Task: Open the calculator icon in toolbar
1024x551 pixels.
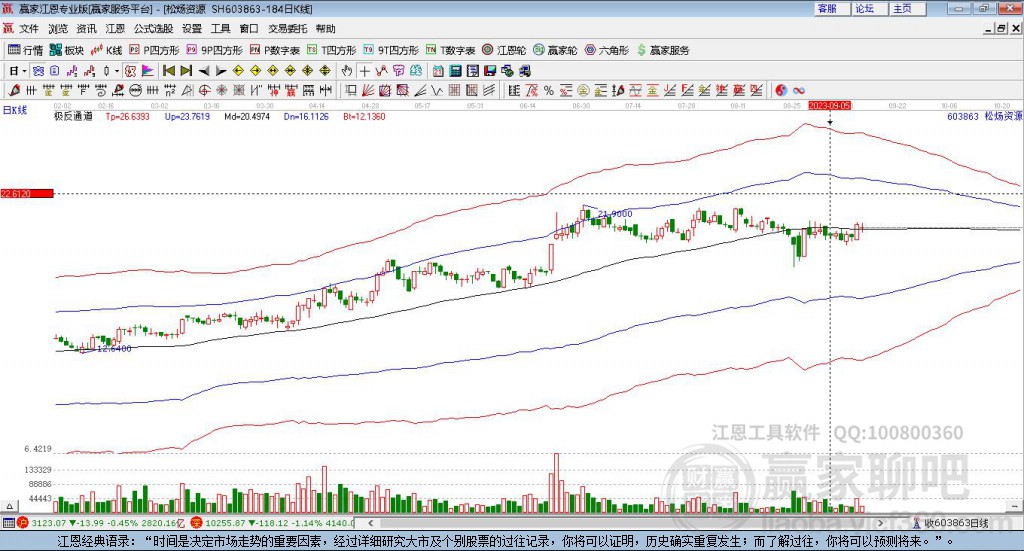Action: coord(456,71)
